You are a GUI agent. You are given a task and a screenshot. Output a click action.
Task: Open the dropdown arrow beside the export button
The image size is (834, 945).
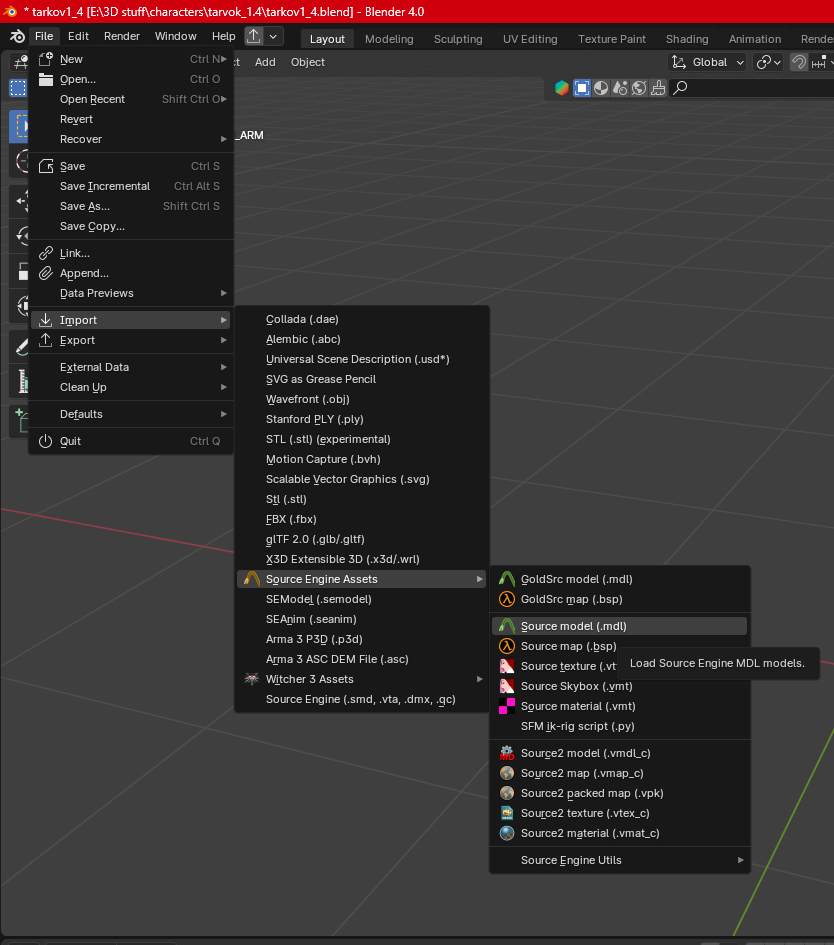(273, 36)
